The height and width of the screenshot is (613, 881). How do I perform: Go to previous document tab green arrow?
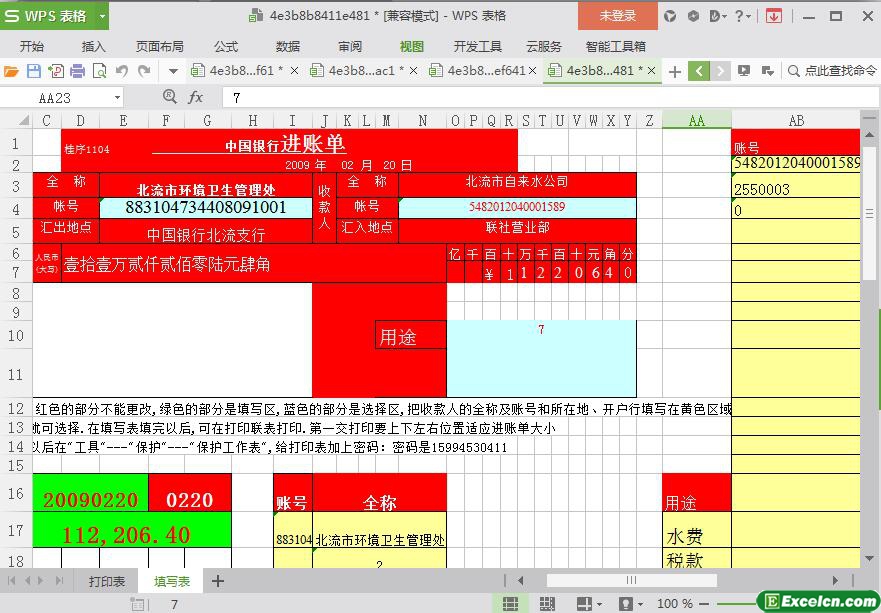699,71
